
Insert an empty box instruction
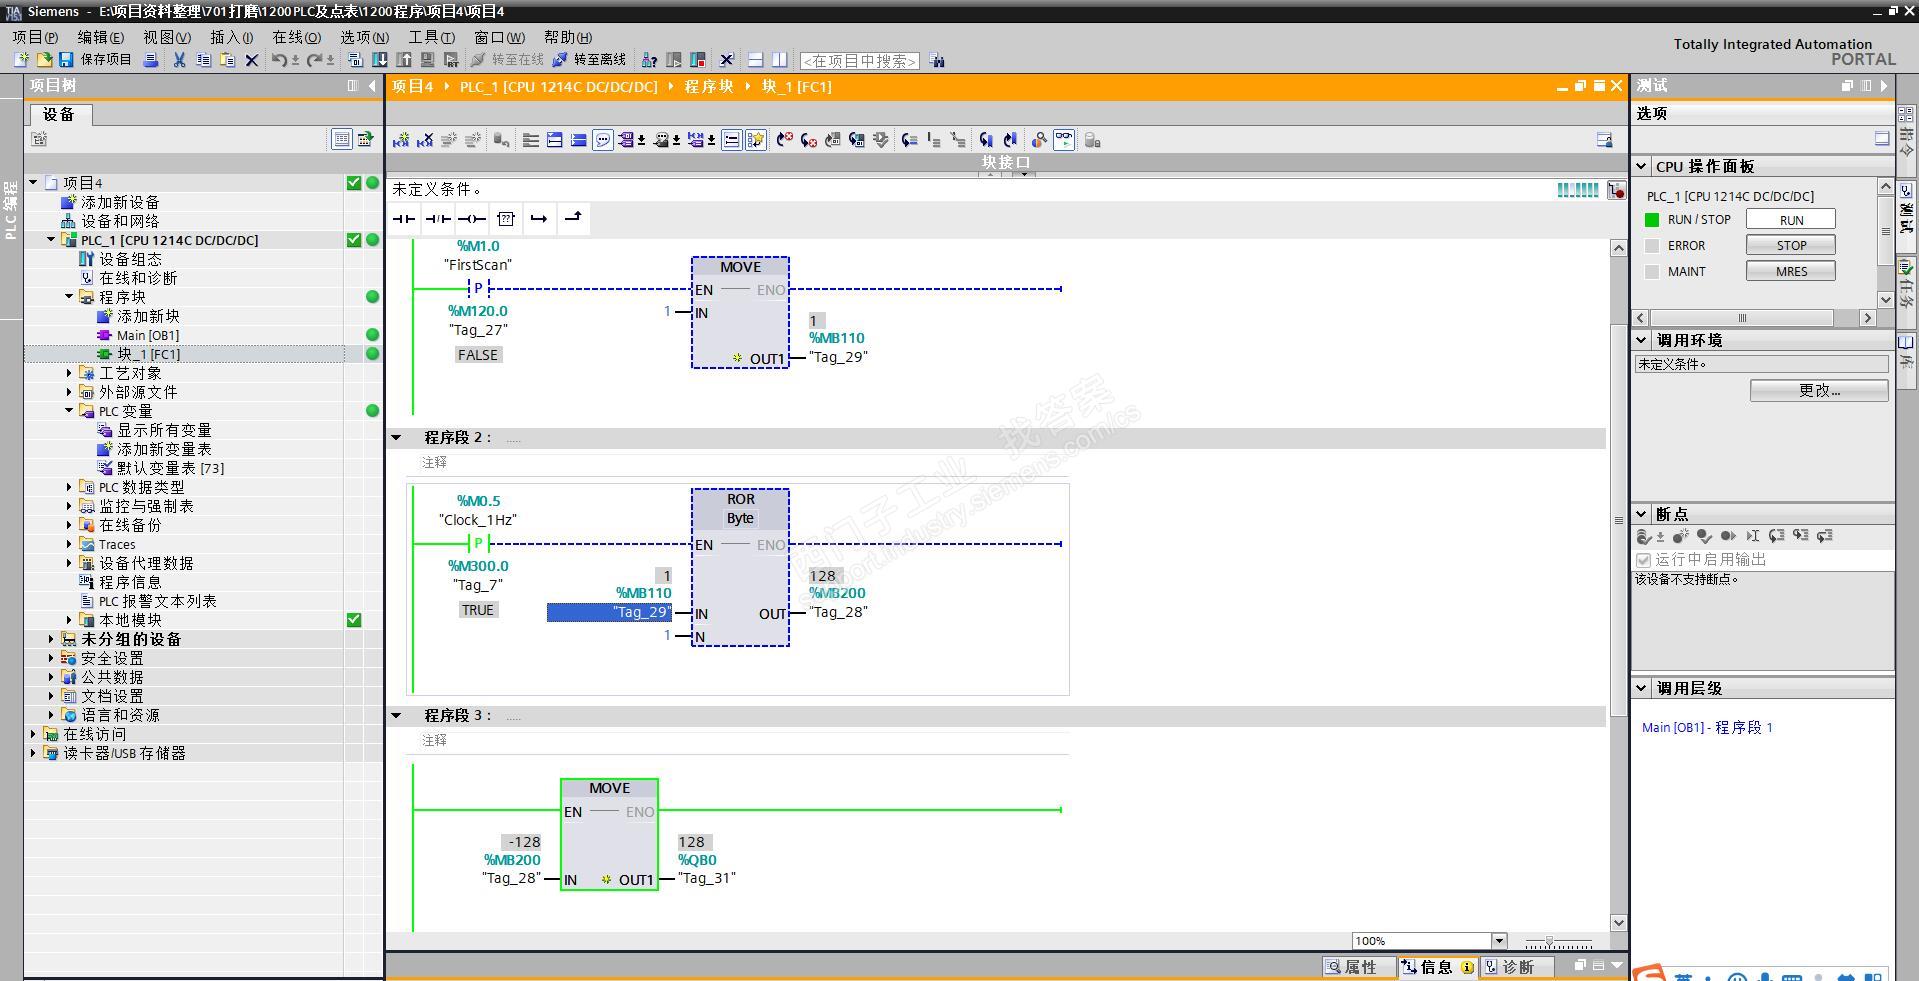tap(506, 218)
